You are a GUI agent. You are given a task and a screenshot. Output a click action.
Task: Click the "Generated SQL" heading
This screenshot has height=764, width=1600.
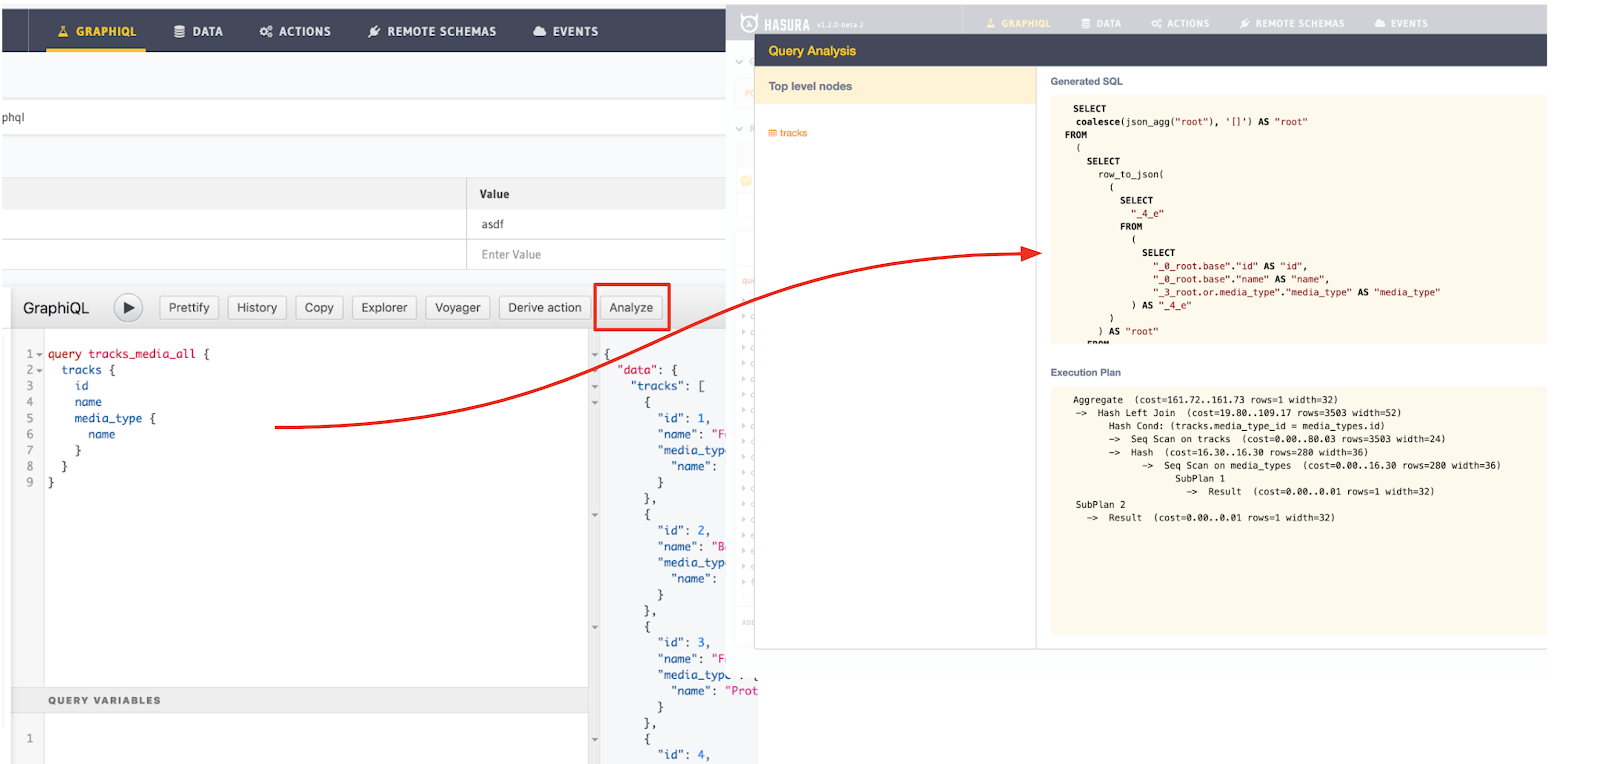click(x=1086, y=81)
